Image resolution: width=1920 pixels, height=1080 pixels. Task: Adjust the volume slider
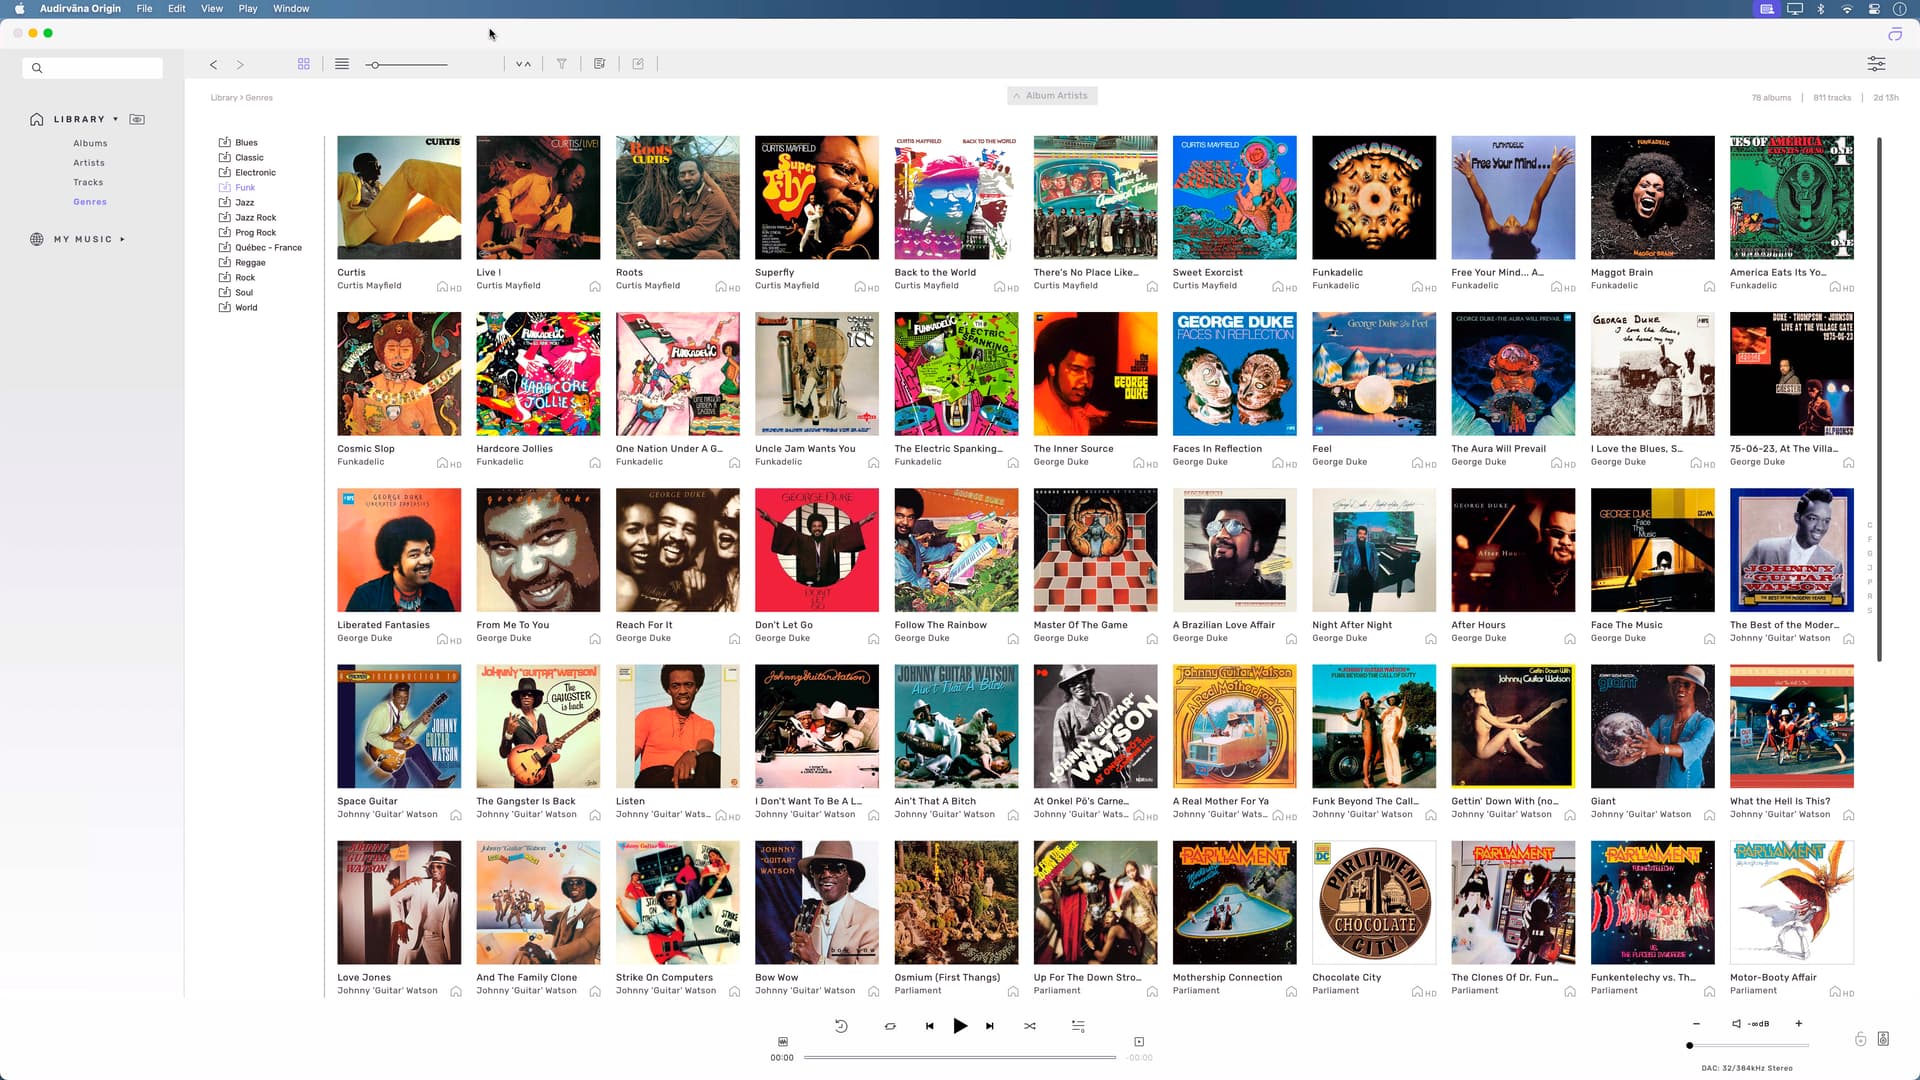click(1748, 1046)
